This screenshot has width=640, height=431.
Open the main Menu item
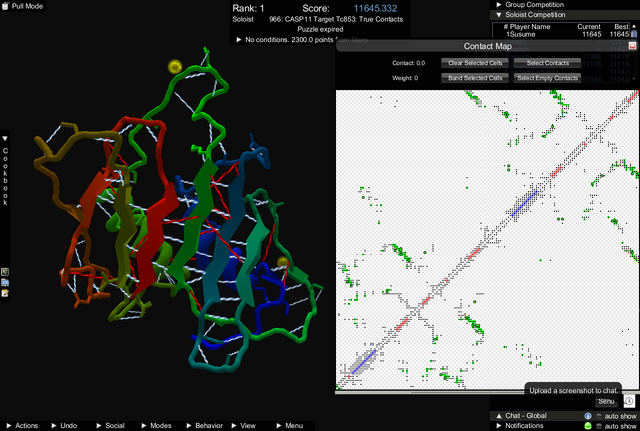coord(290,426)
